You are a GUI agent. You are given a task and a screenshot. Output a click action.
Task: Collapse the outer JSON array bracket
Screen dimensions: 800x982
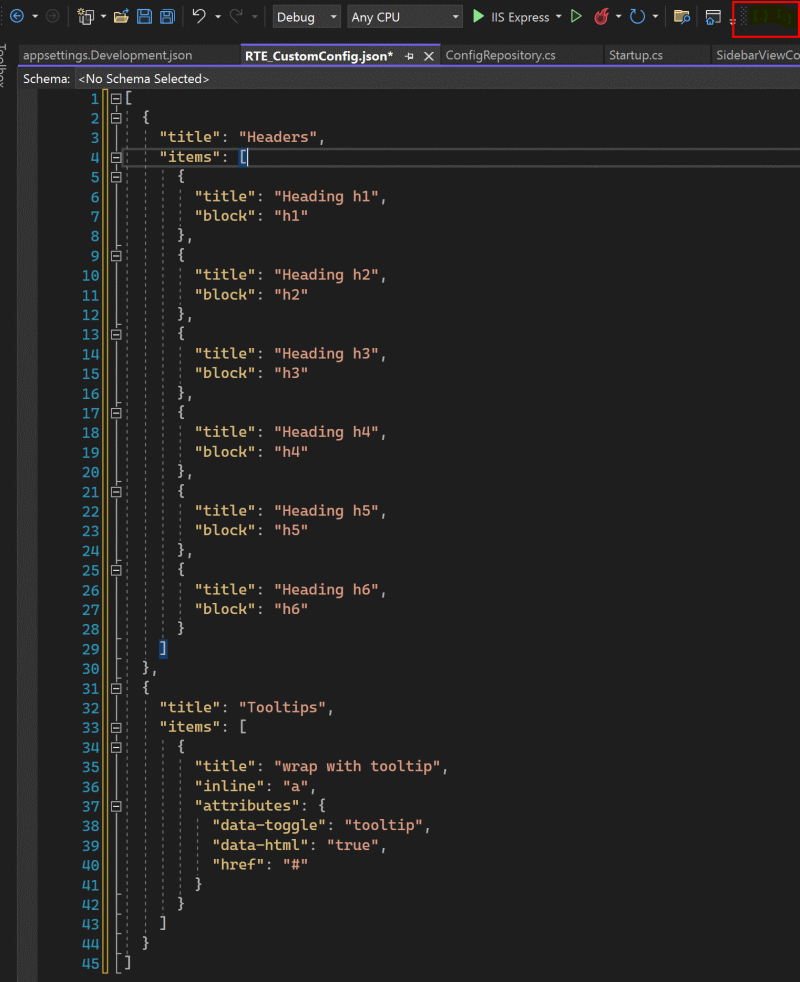coord(115,98)
